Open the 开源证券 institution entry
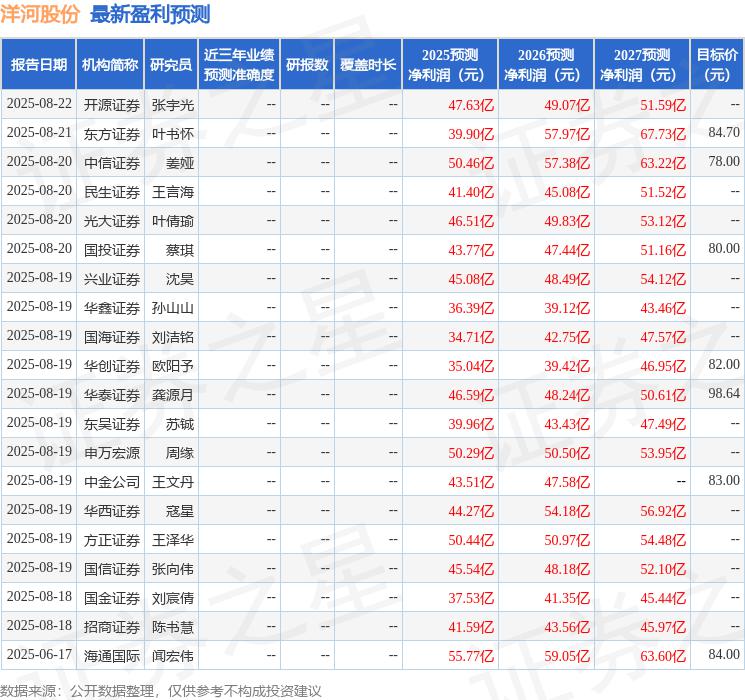This screenshot has height=700, width=745. tap(111, 104)
